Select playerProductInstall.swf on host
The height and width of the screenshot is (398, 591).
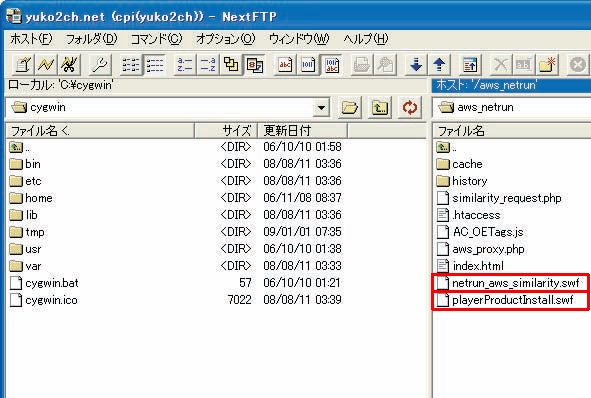point(505,300)
